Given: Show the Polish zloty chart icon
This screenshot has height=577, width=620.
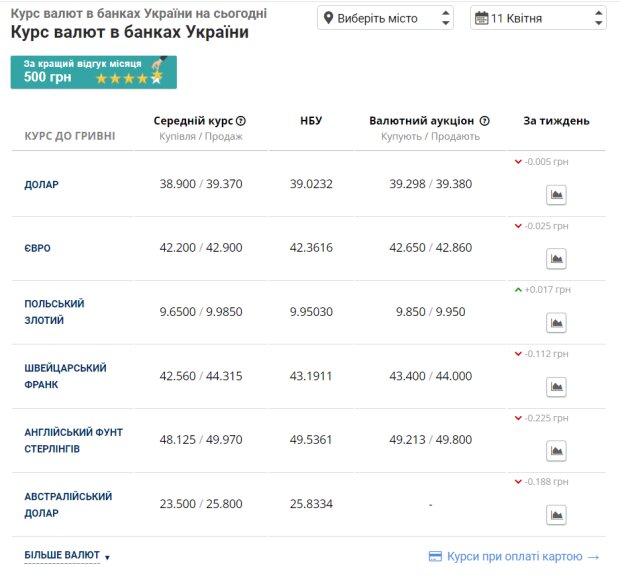Looking at the screenshot, I should point(557,323).
